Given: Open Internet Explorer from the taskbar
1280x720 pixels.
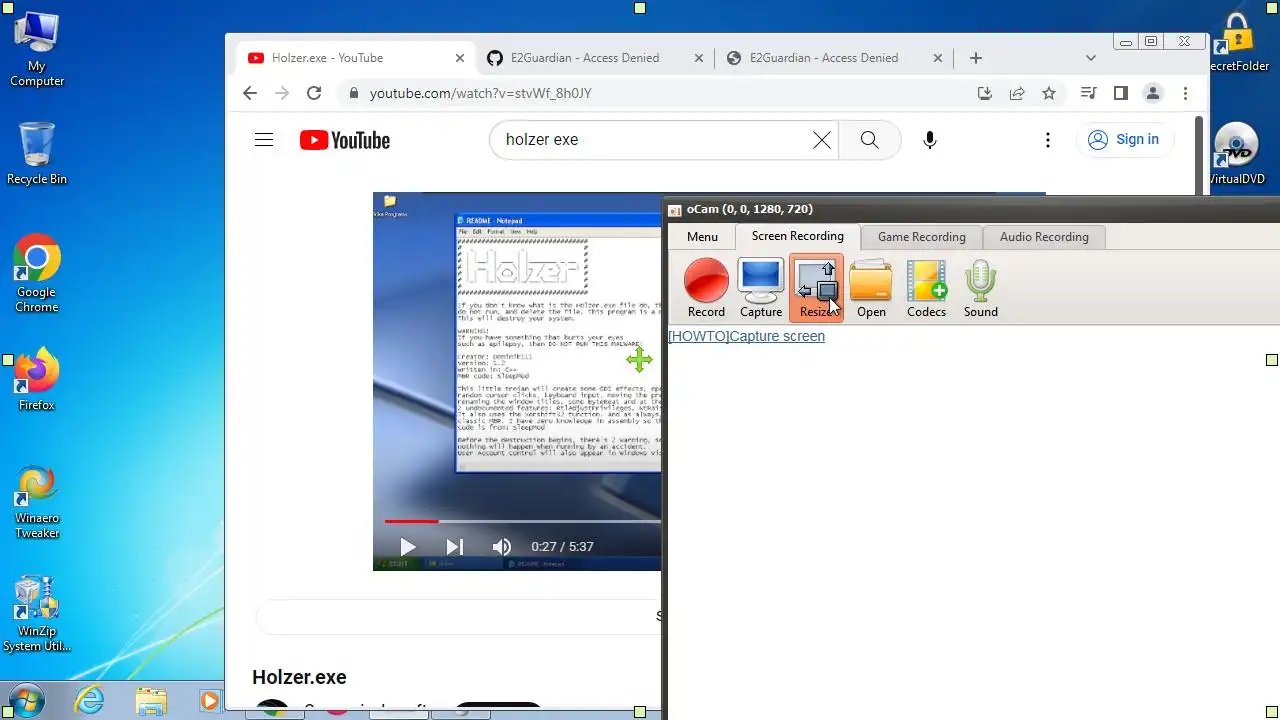Looking at the screenshot, I should coord(90,700).
